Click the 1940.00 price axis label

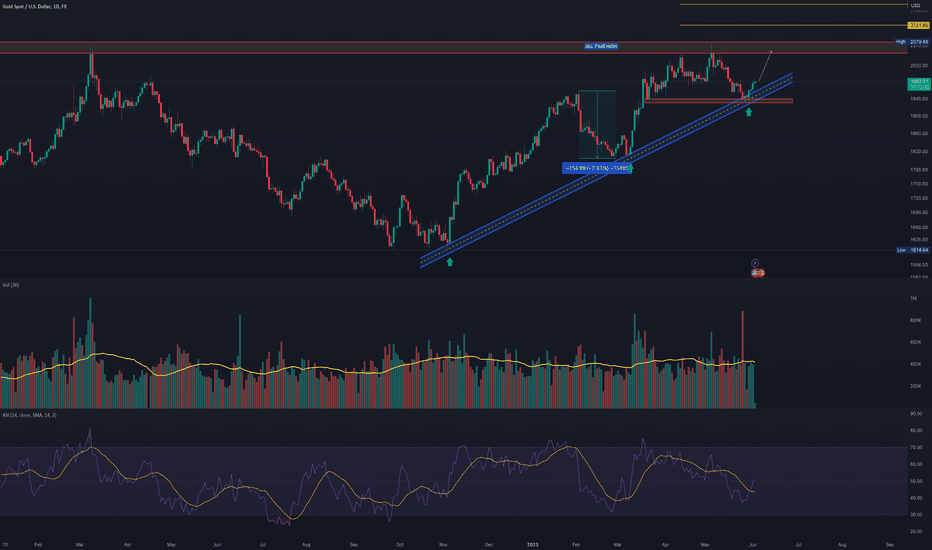click(919, 99)
